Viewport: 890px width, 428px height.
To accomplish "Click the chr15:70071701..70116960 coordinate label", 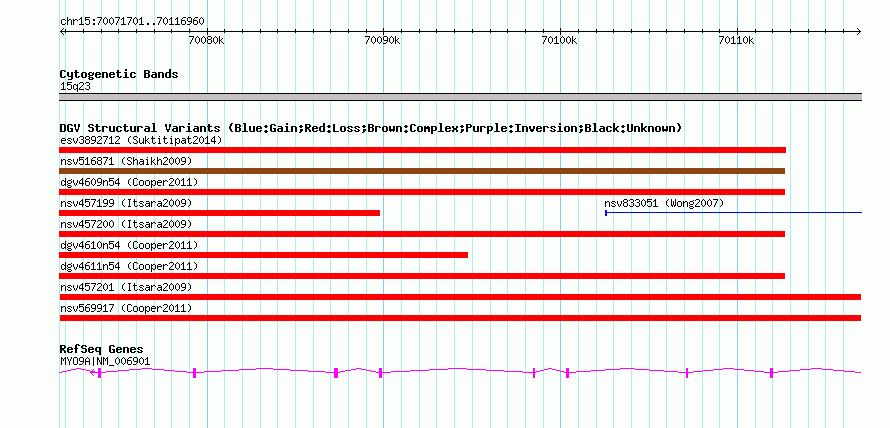I will tap(132, 22).
